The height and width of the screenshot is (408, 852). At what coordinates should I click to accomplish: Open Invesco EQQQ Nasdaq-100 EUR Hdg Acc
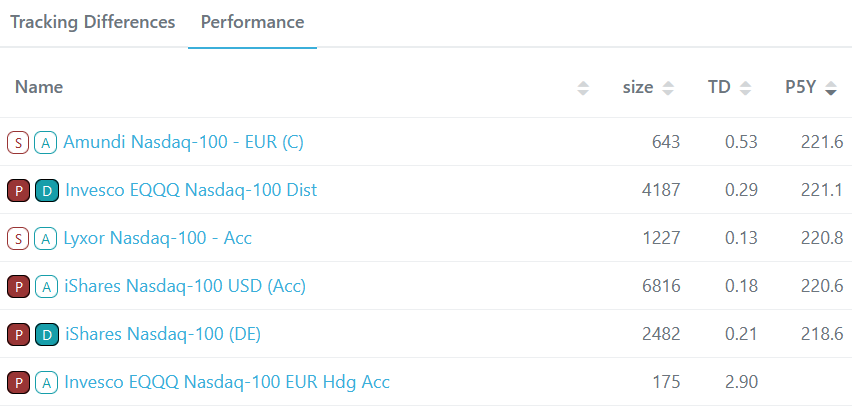(226, 382)
